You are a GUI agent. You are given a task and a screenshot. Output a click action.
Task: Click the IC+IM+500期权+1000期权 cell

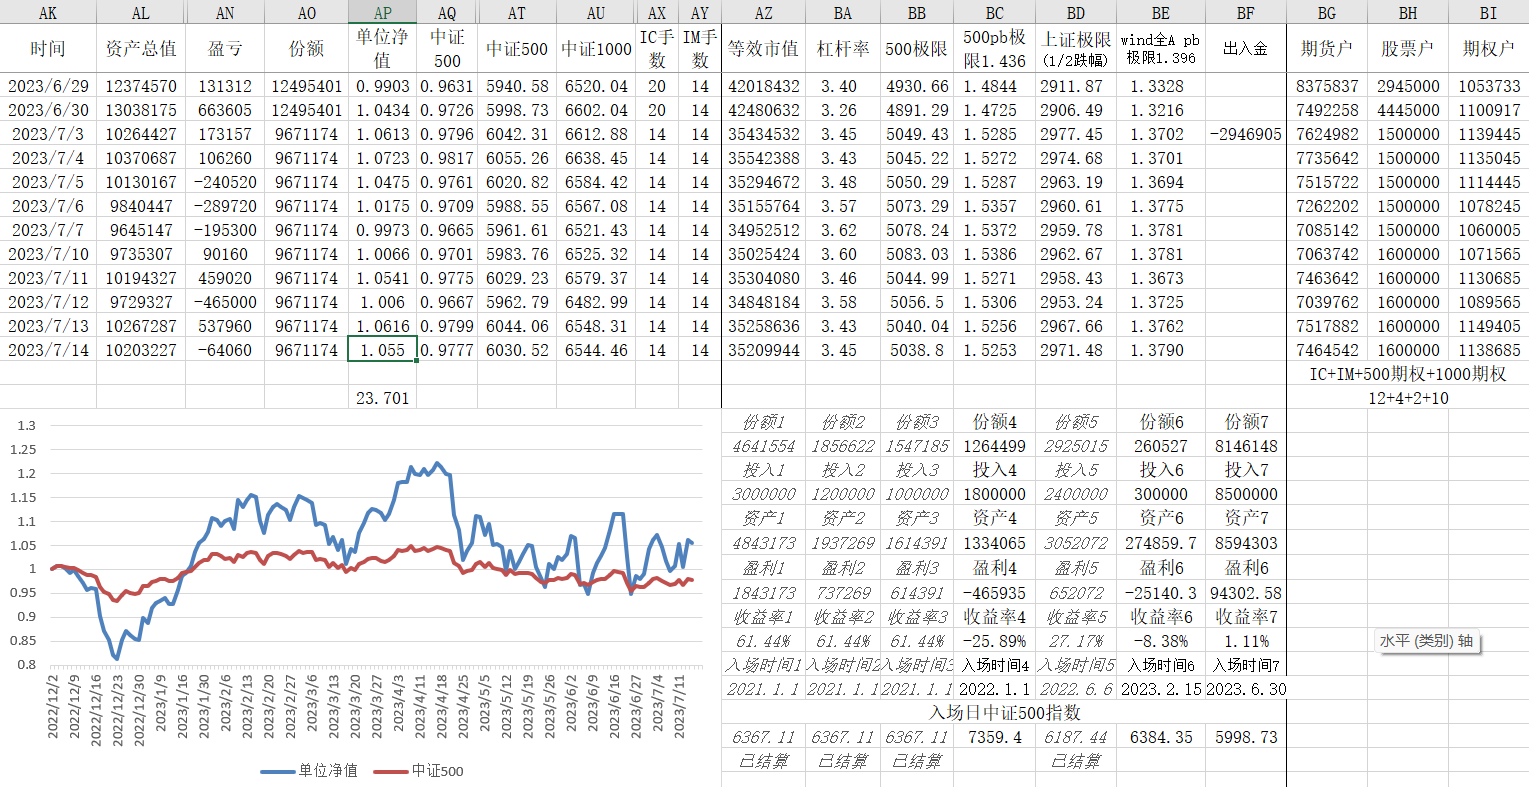[x=1407, y=374]
